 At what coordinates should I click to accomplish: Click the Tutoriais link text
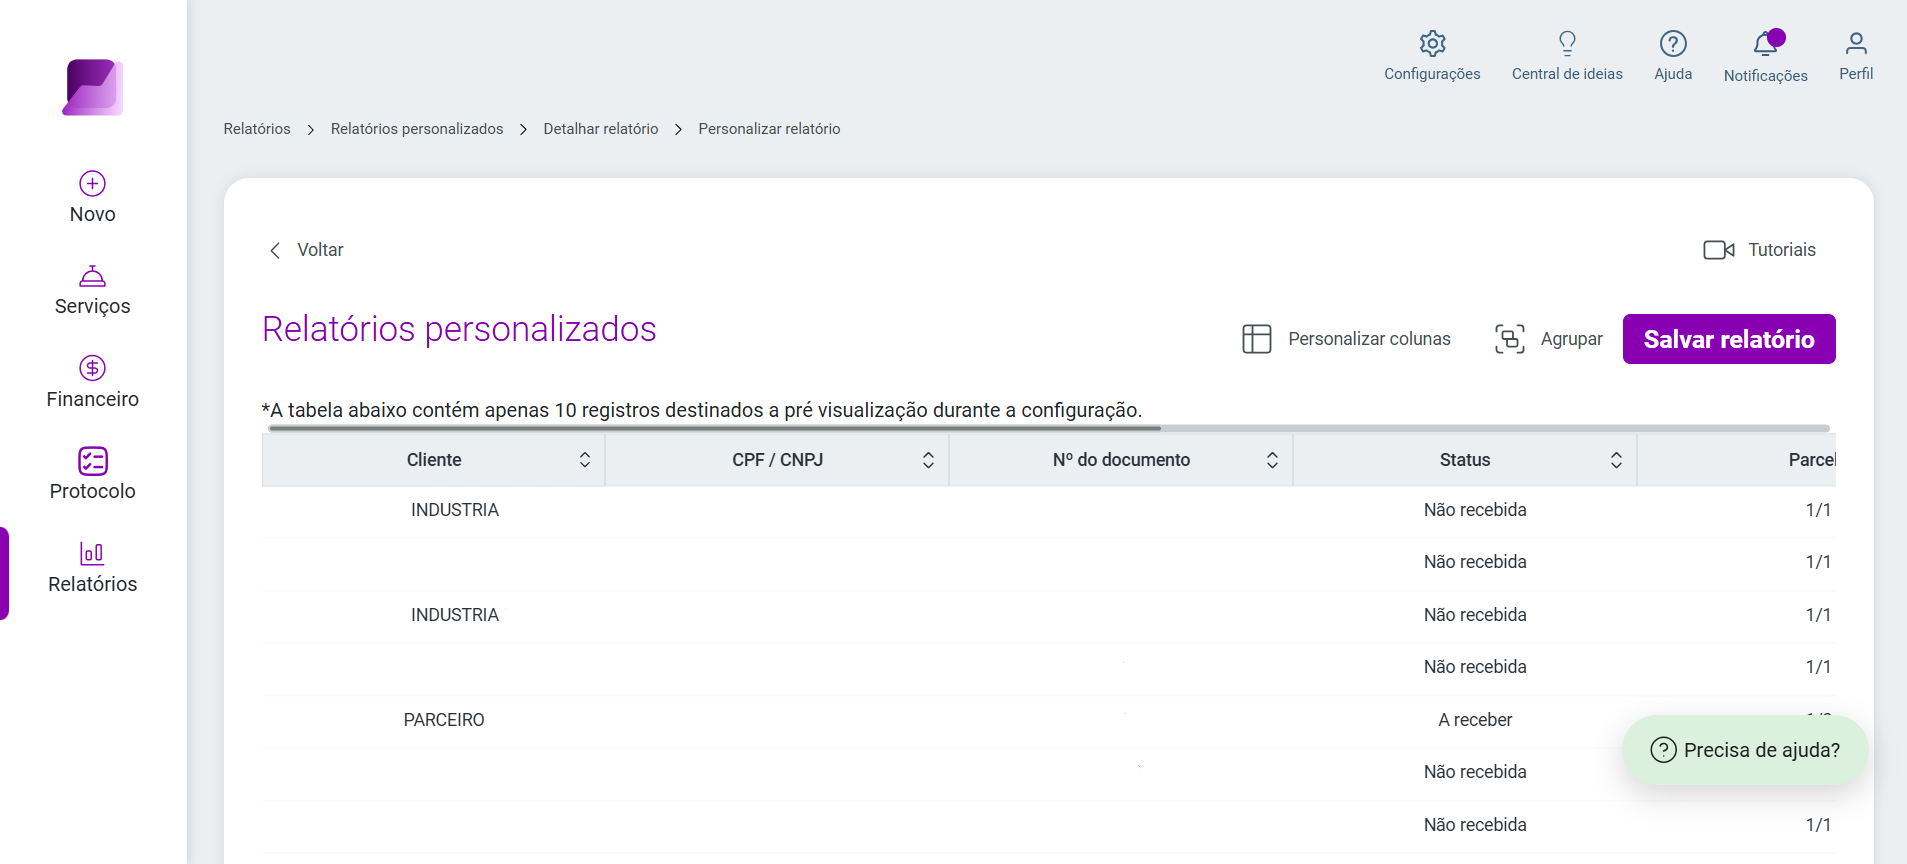coord(1782,250)
